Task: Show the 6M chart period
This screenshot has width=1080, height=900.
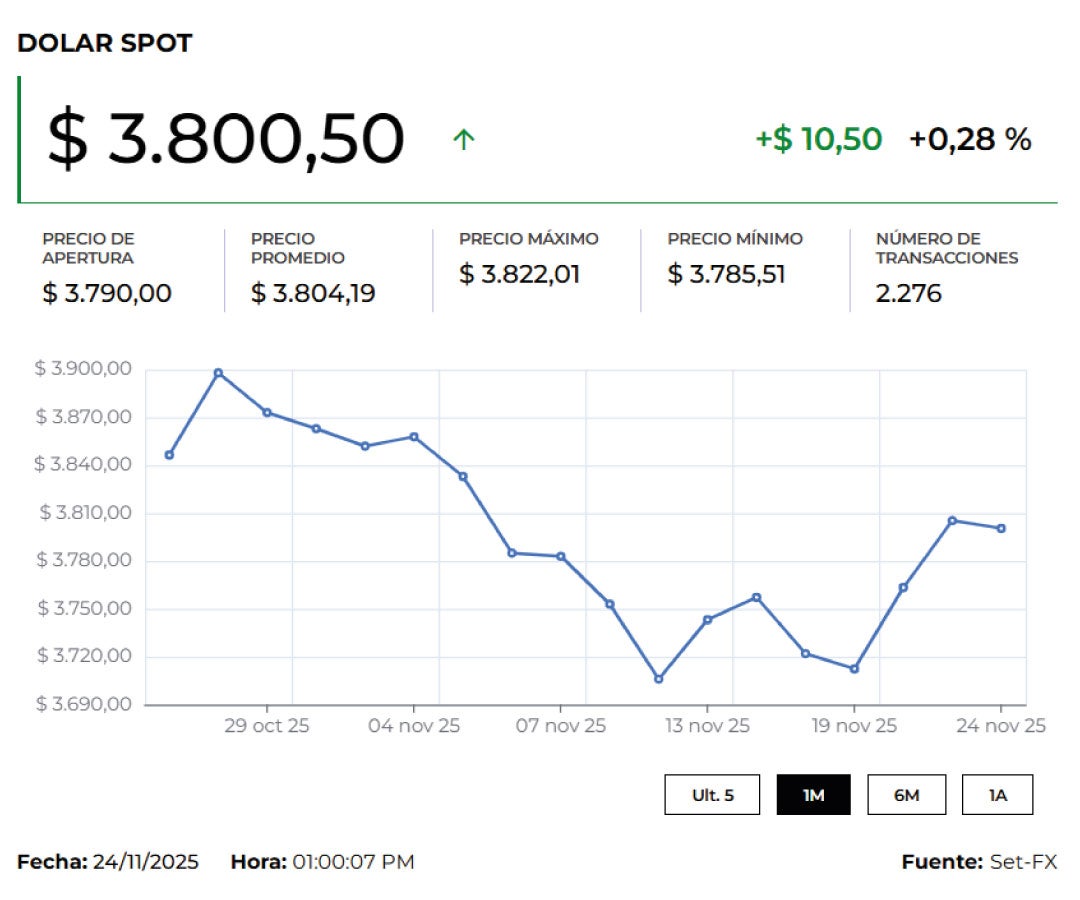Action: 906,795
